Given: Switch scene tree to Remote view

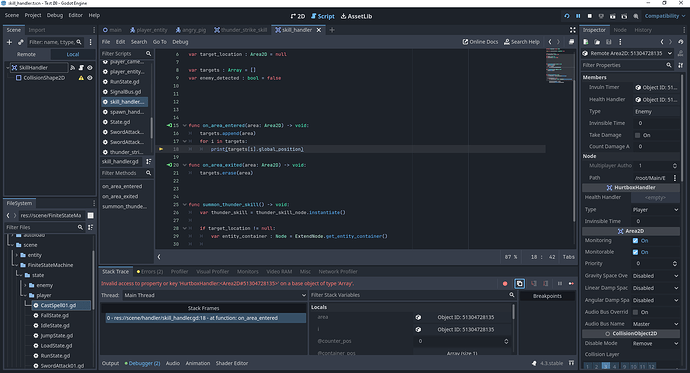Looking at the screenshot, I should [26, 54].
